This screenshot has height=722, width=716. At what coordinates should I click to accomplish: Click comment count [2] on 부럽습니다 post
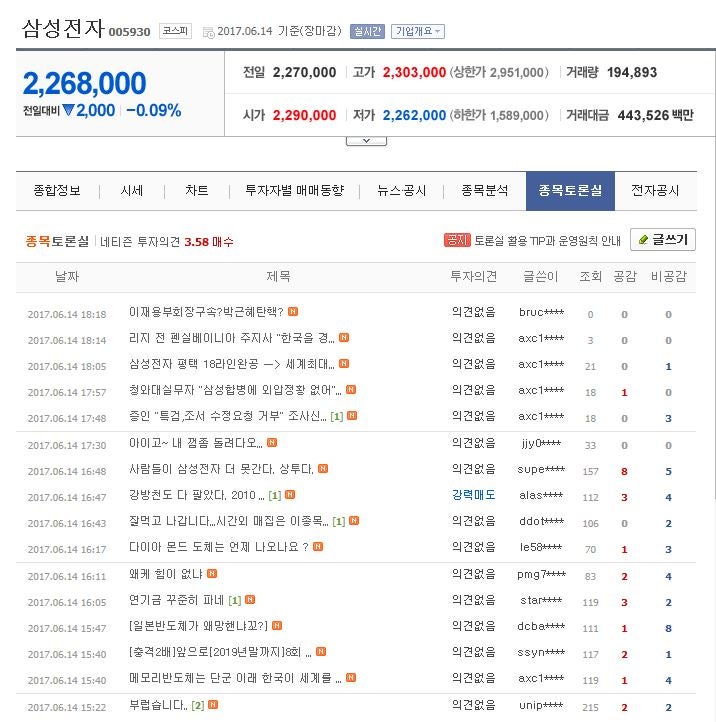198,705
